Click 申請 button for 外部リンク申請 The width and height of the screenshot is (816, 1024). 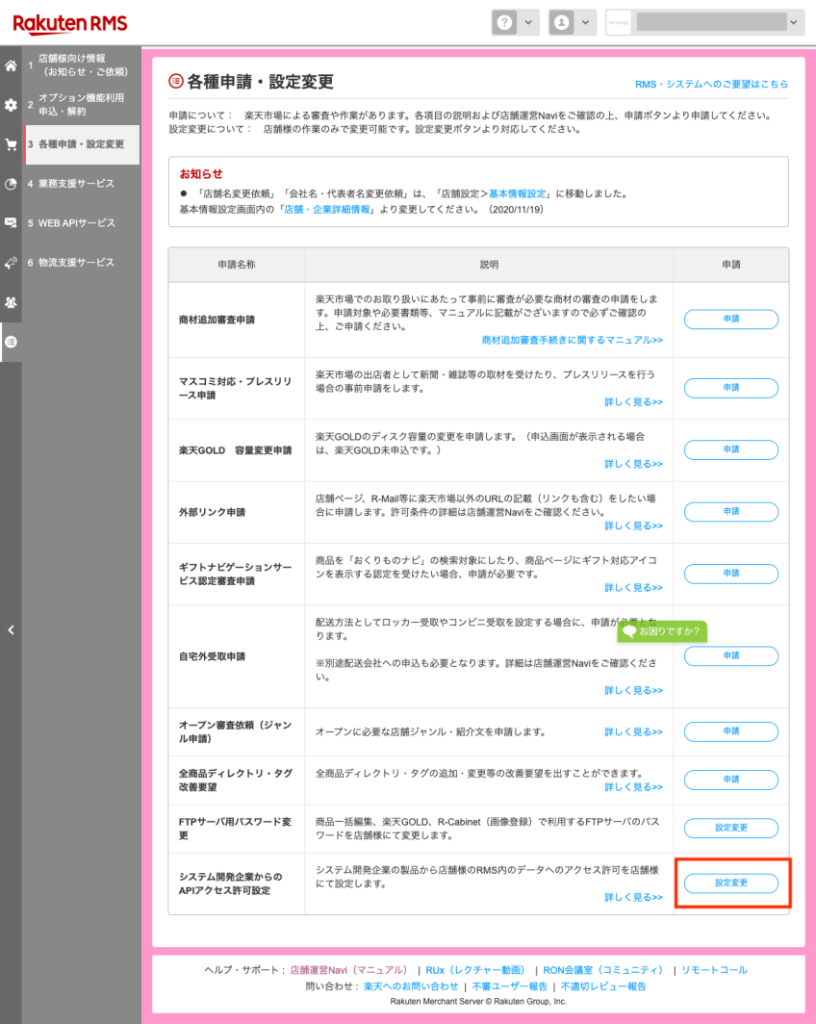731,511
